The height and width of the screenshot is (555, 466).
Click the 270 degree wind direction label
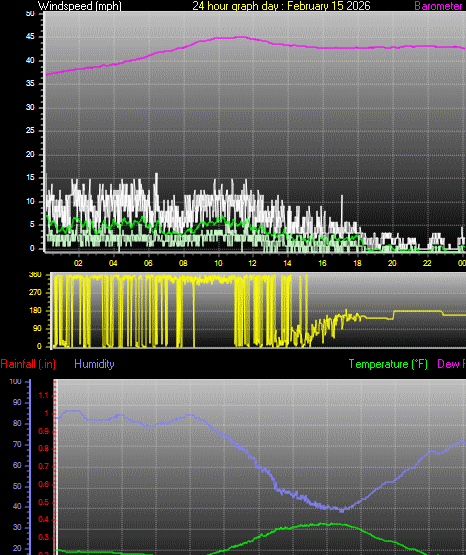pyautogui.click(x=35, y=292)
